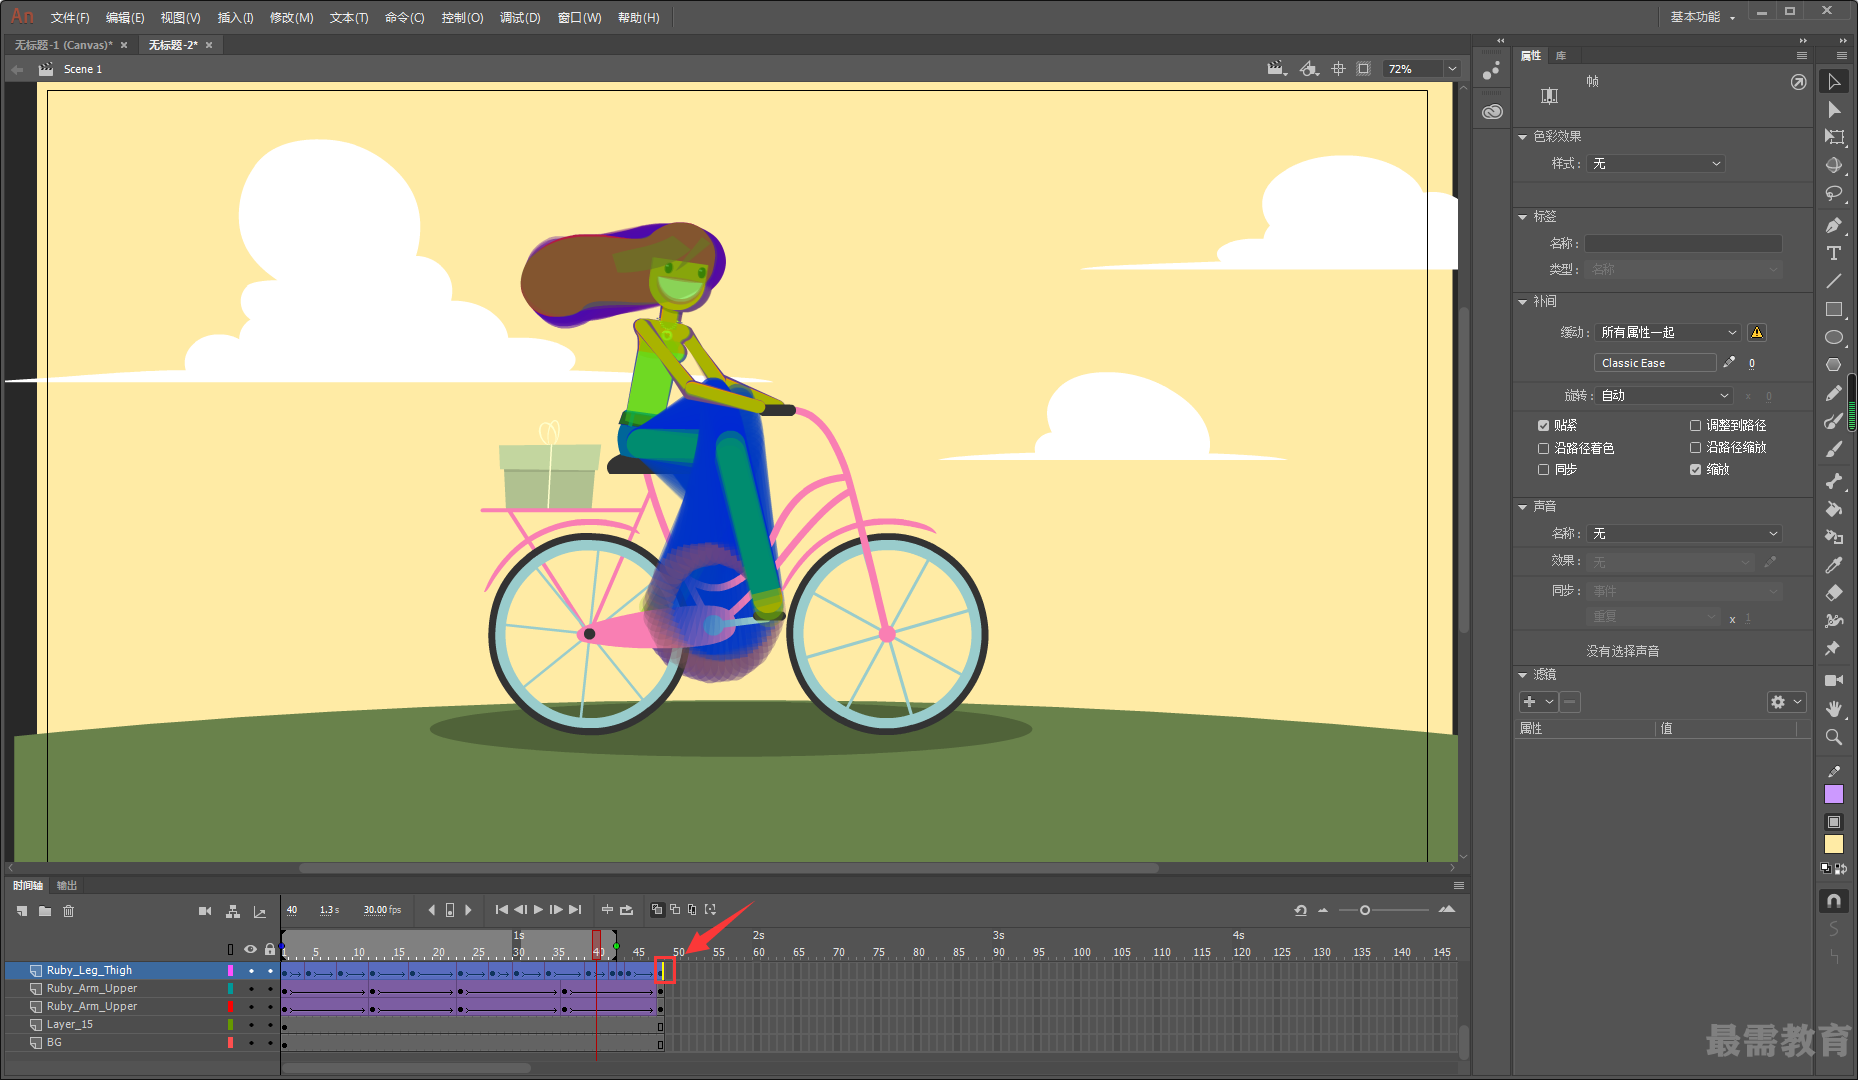Open the 修改(M) menu
The width and height of the screenshot is (1858, 1080).
point(291,18)
